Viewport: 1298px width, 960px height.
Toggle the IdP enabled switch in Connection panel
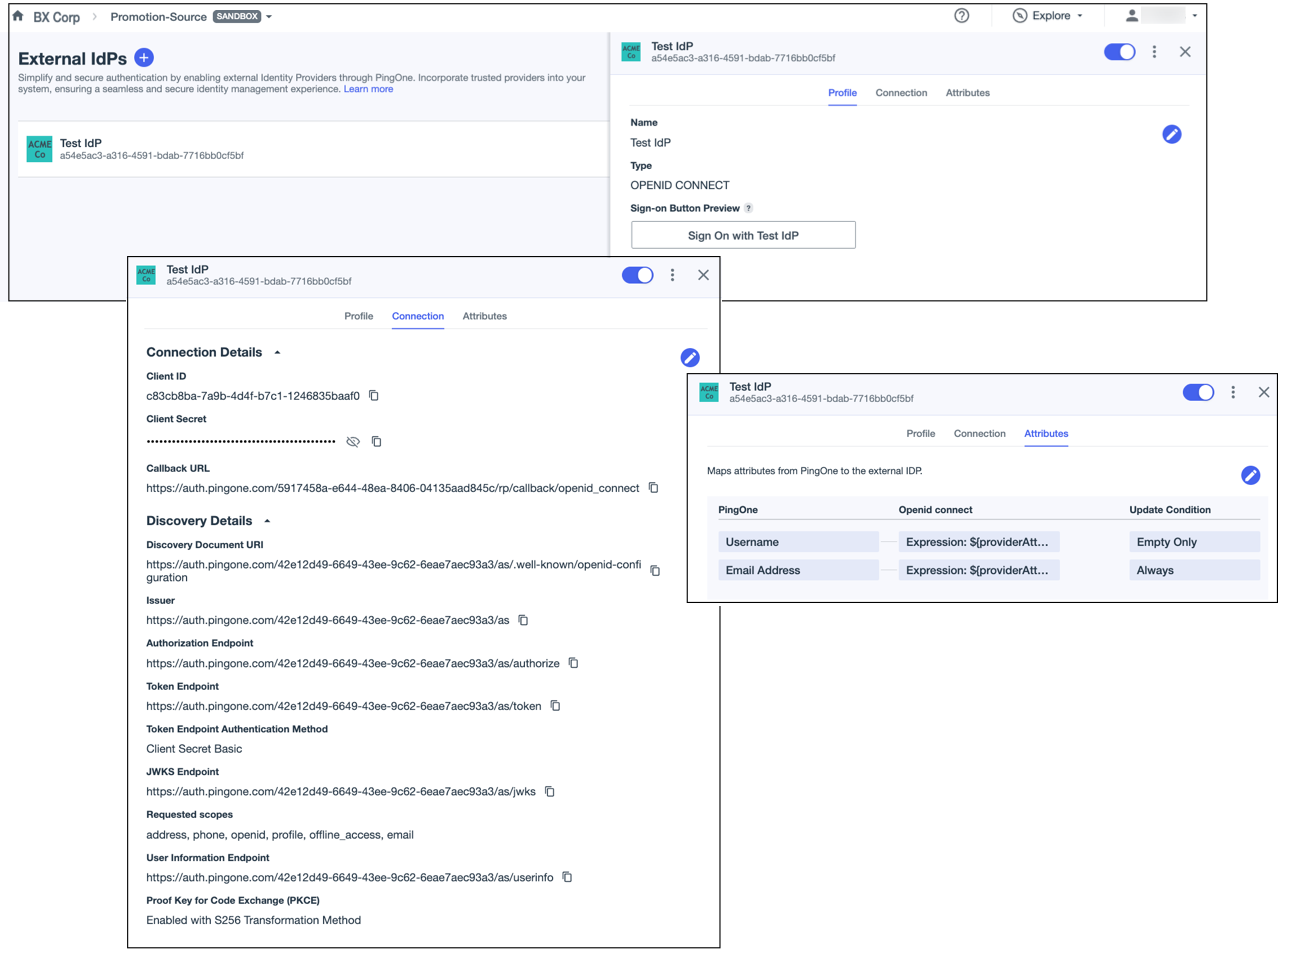click(x=638, y=275)
